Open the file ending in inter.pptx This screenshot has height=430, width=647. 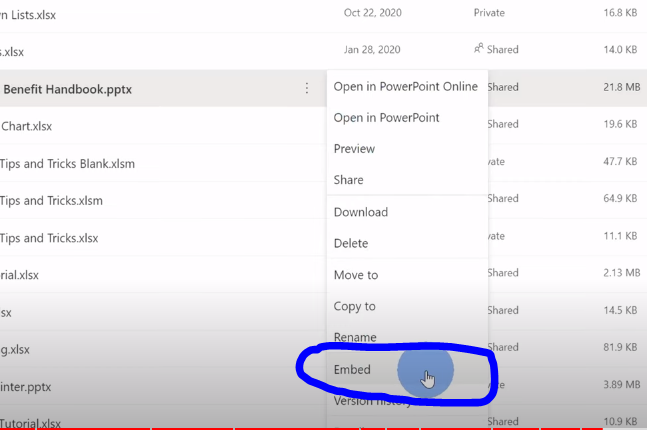click(26, 387)
